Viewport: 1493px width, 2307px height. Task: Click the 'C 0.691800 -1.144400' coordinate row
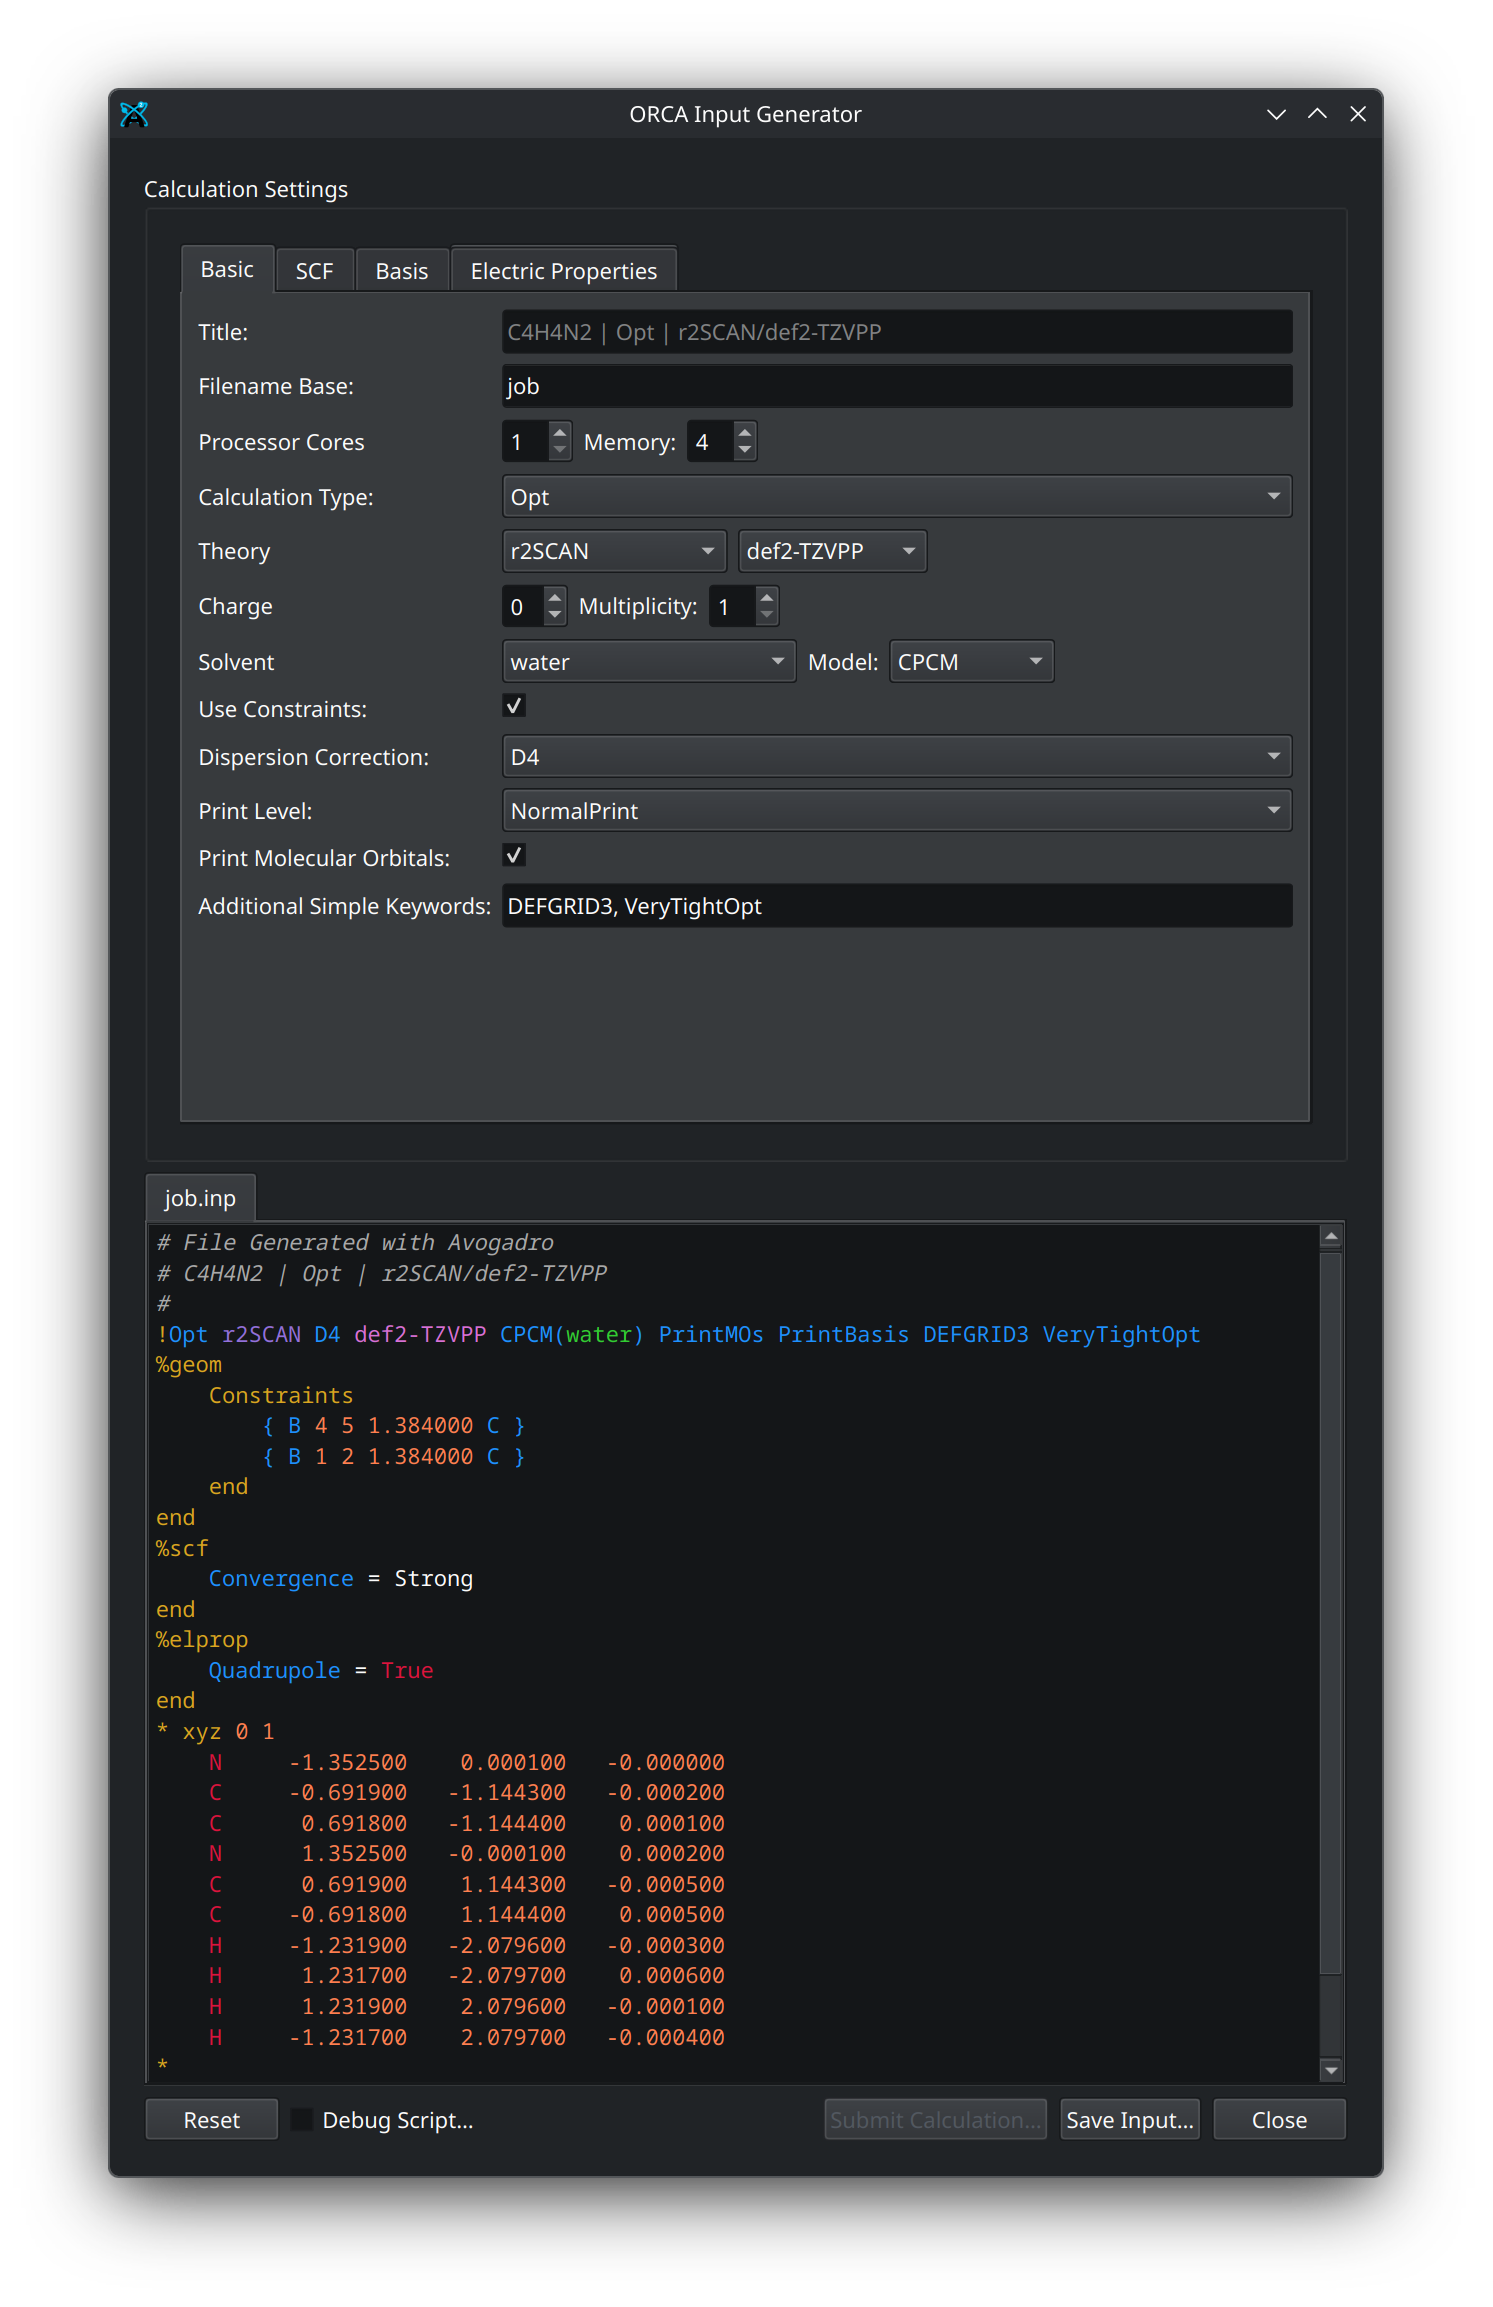[466, 1824]
